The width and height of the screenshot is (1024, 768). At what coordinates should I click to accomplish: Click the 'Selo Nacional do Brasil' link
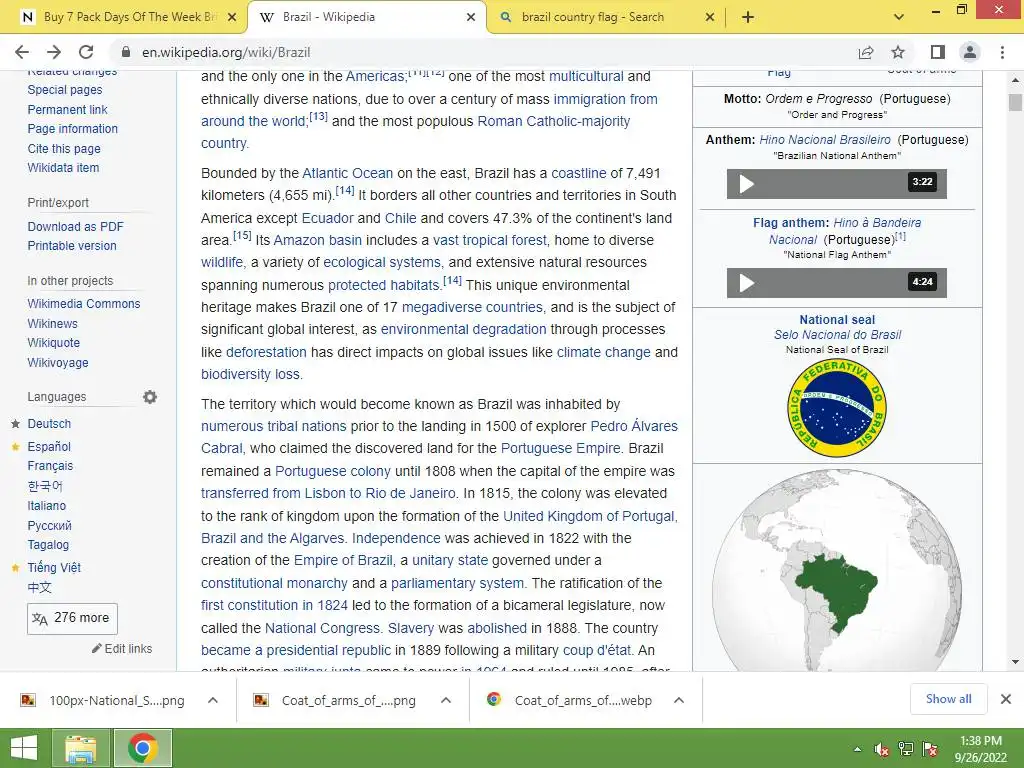pos(837,335)
